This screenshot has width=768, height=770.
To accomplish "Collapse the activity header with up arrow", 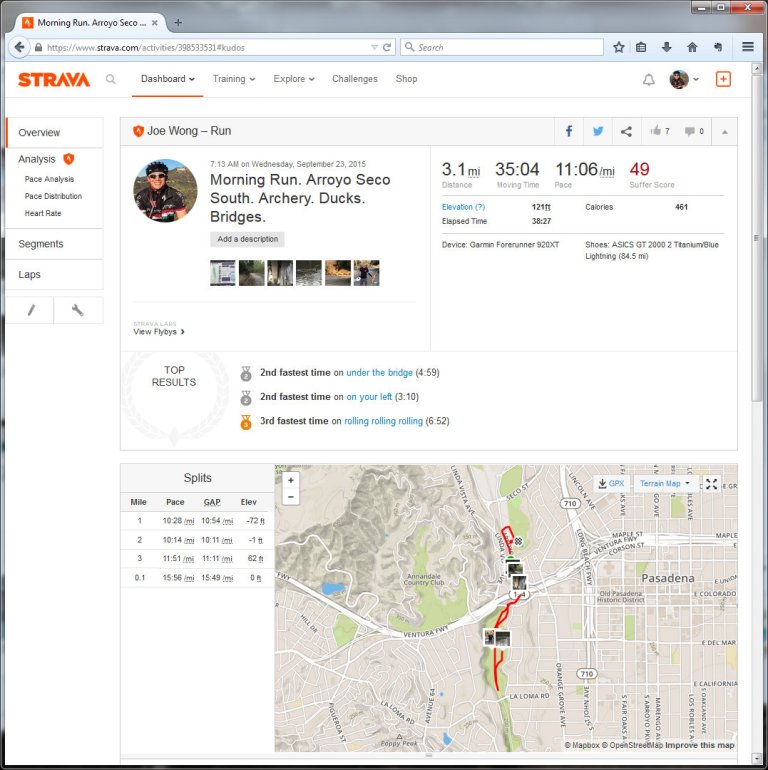I will tap(724, 132).
